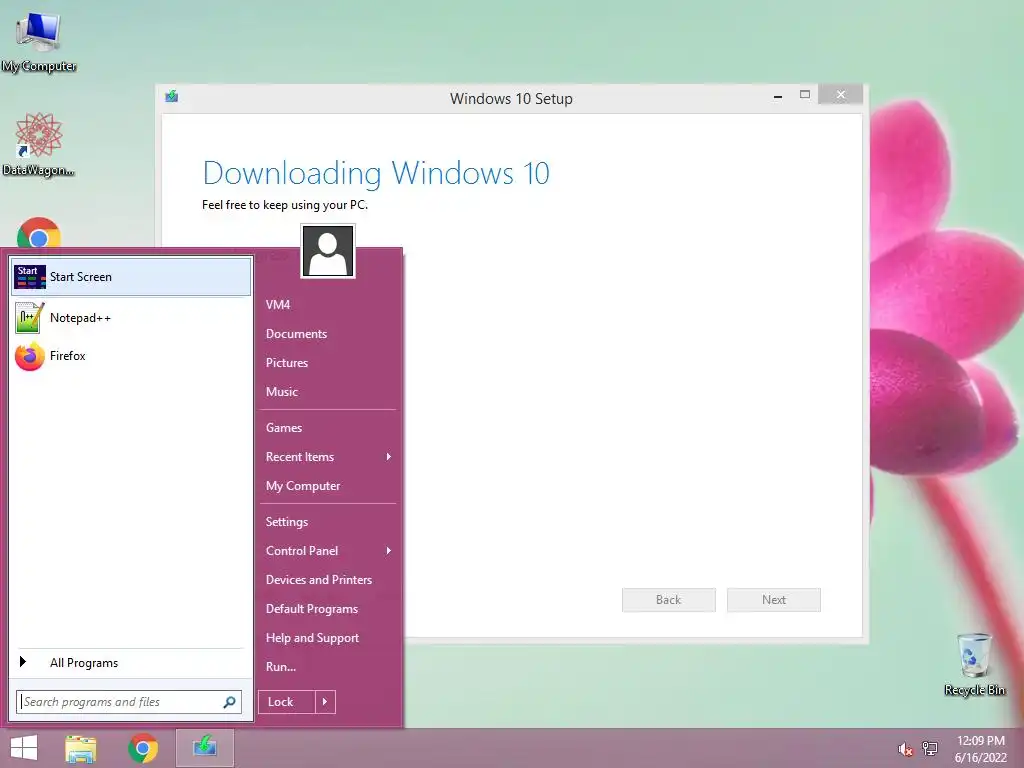Open Recent Items entry
This screenshot has height=768, width=1024.
pos(327,457)
